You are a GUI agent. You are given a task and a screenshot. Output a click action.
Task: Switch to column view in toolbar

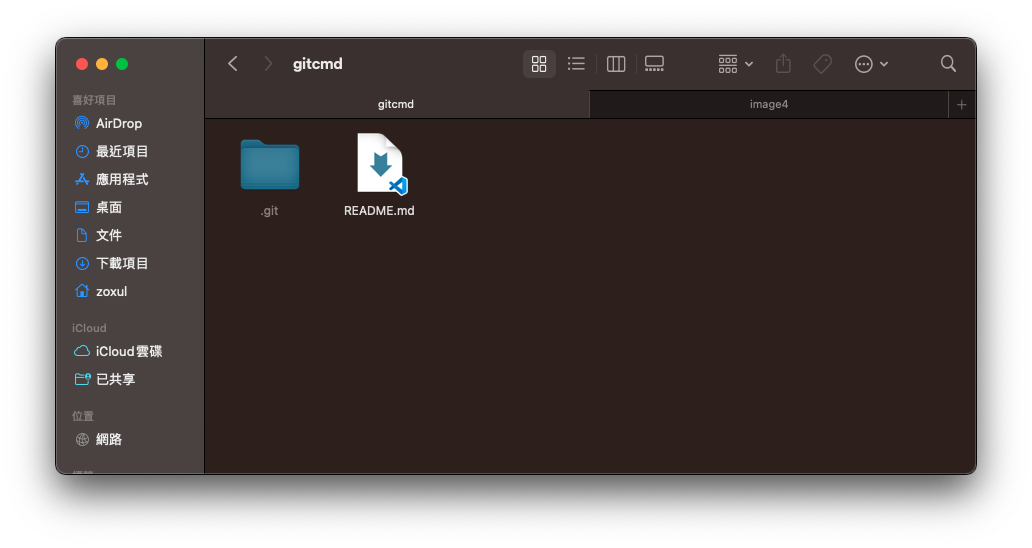coord(616,64)
